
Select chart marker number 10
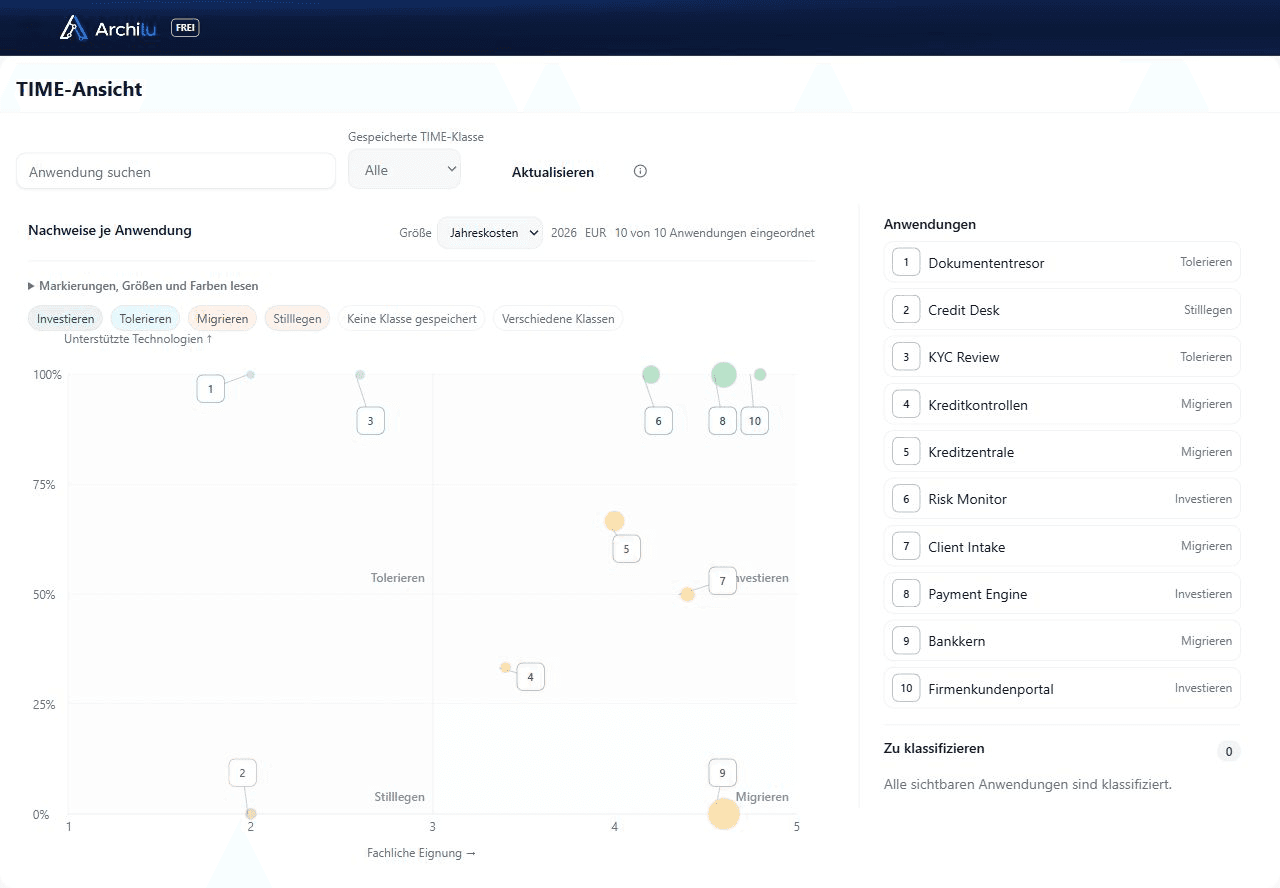pos(754,421)
